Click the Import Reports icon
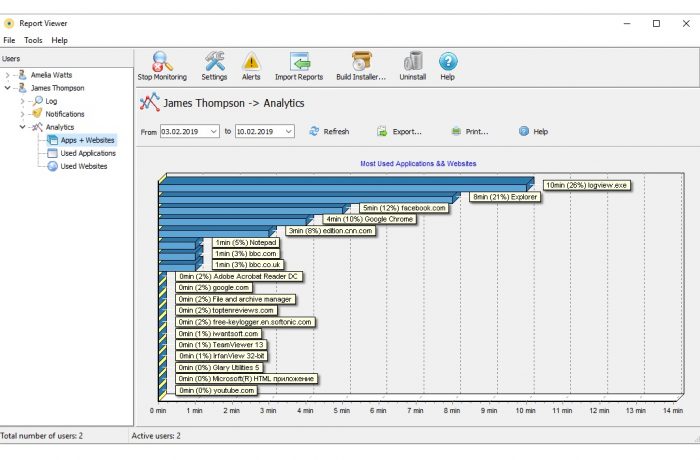Viewport: 700px width, 460px height. [x=299, y=62]
